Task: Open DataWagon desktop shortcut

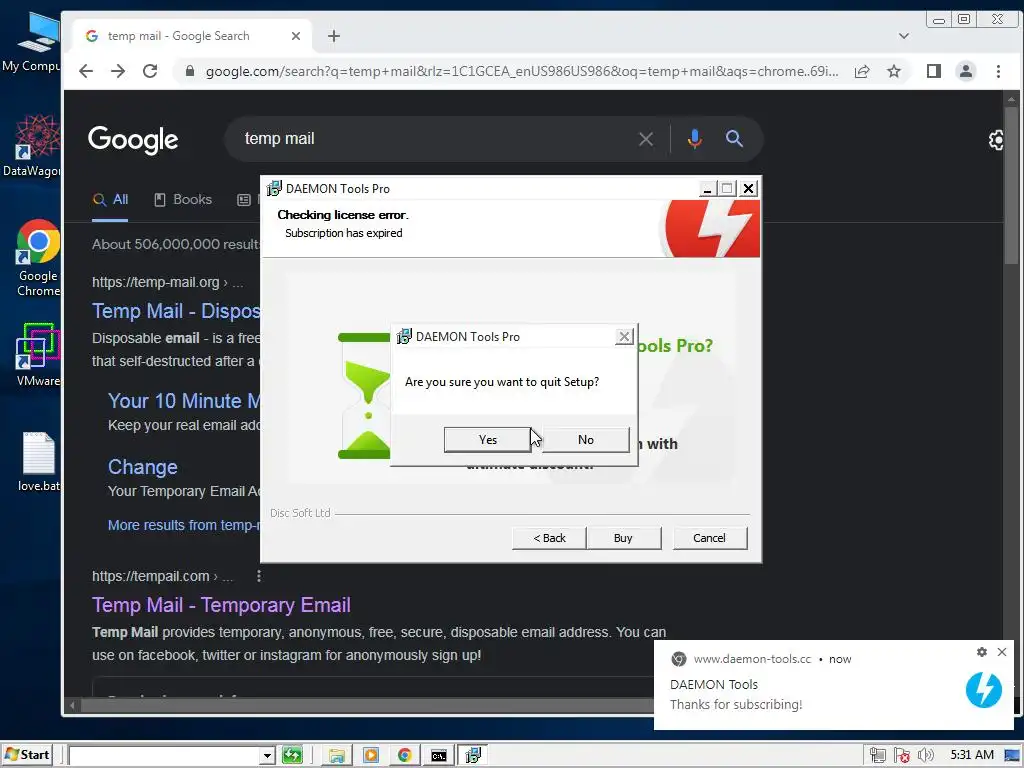Action: 33,145
